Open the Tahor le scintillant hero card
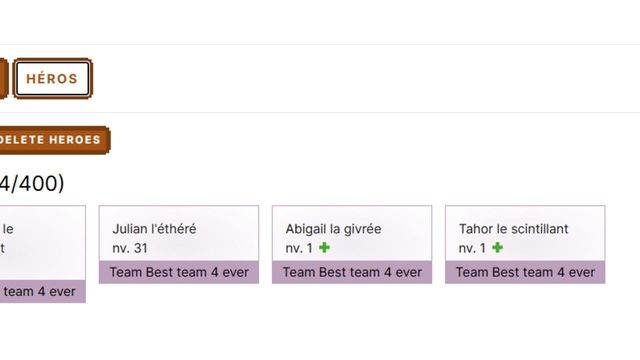Image resolution: width=640 pixels, height=360 pixels. 525,244
